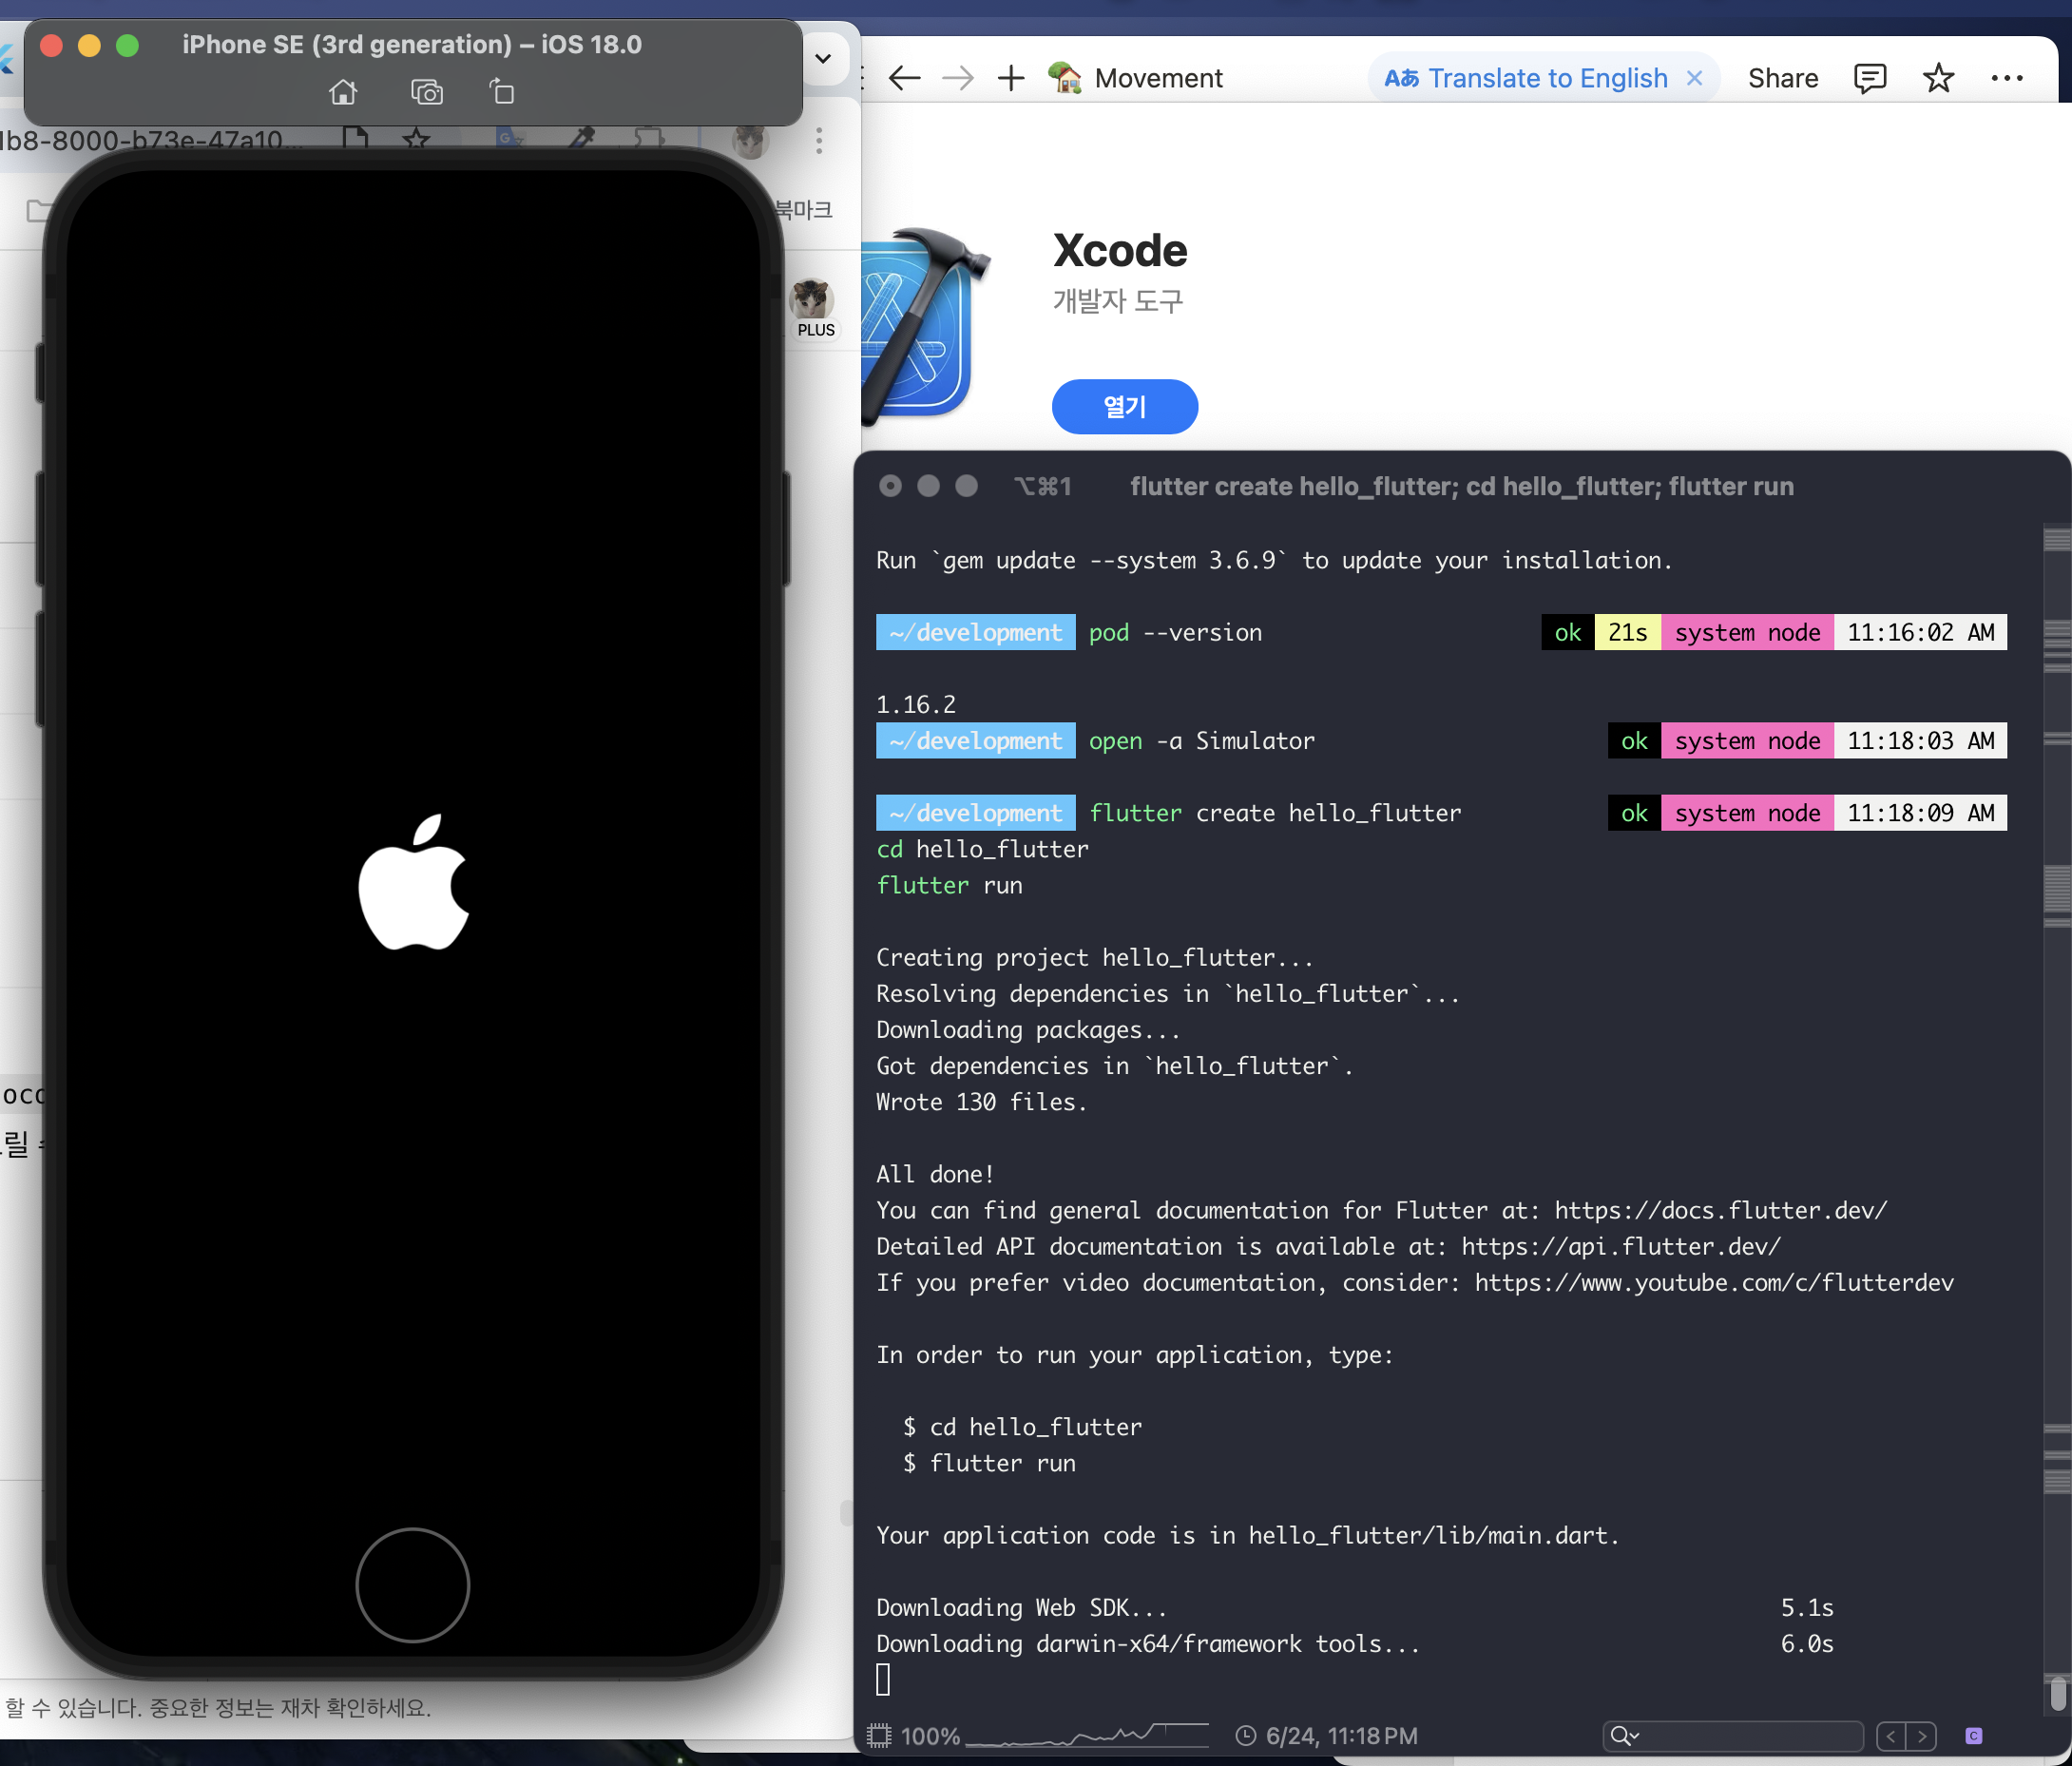Viewport: 2072px width, 1766px height.
Task: Open a new tab with plus icon
Action: (x=1011, y=78)
